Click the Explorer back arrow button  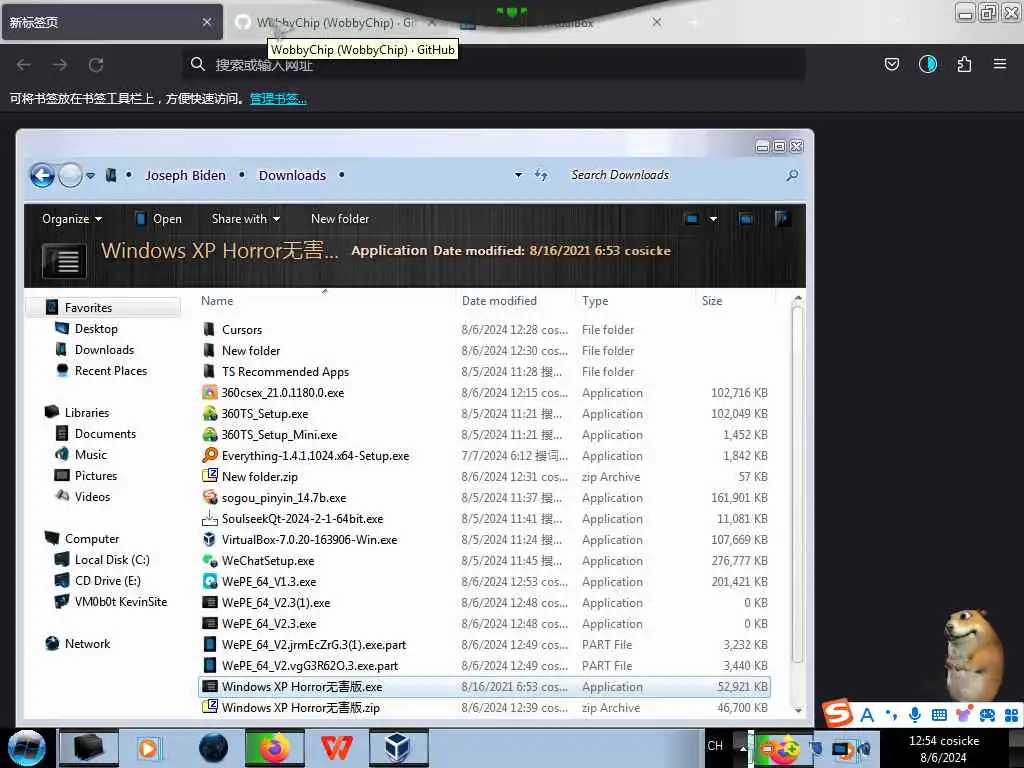[42, 175]
